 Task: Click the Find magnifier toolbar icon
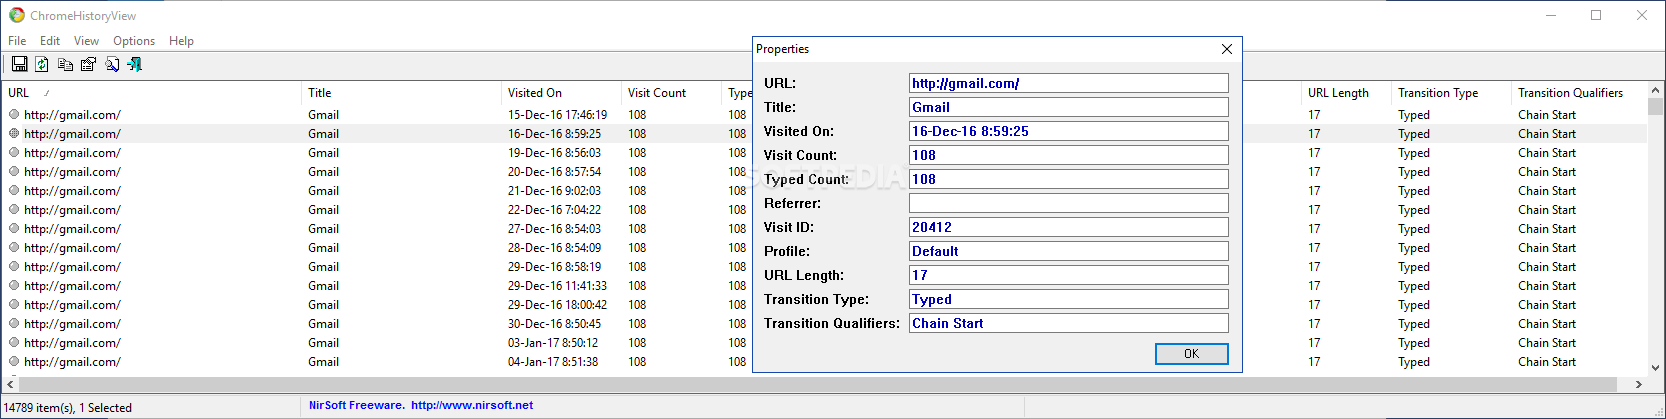pyautogui.click(x=112, y=64)
